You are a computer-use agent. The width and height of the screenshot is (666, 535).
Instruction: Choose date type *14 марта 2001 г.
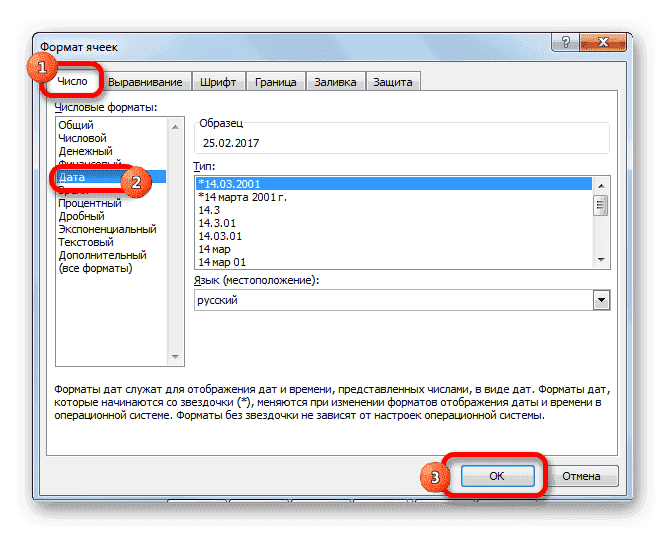coord(394,197)
